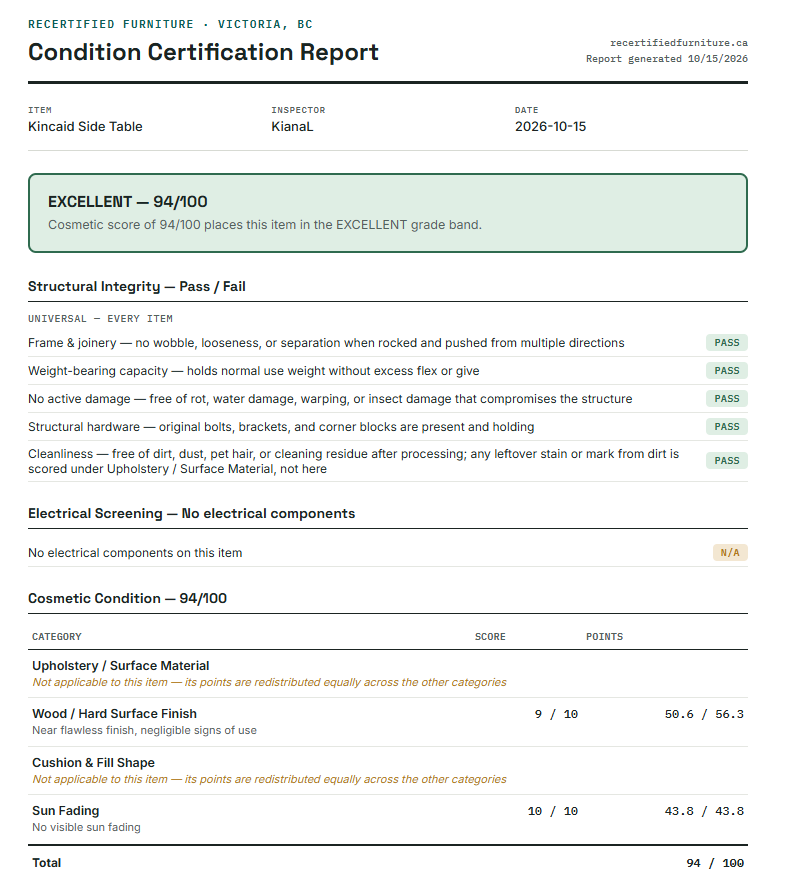Click the 'No active damage' criterion text
Viewport: 788px width, 890px height.
[x=330, y=398]
